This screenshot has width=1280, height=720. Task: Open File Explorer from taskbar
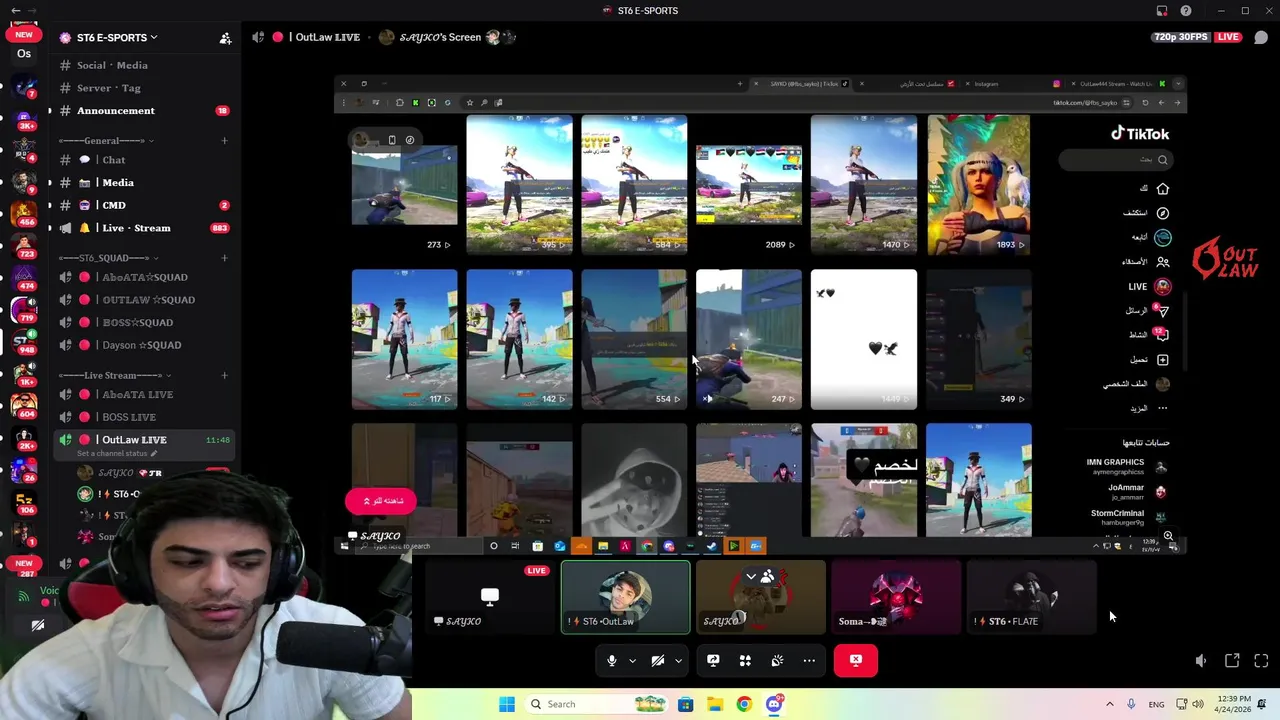715,704
